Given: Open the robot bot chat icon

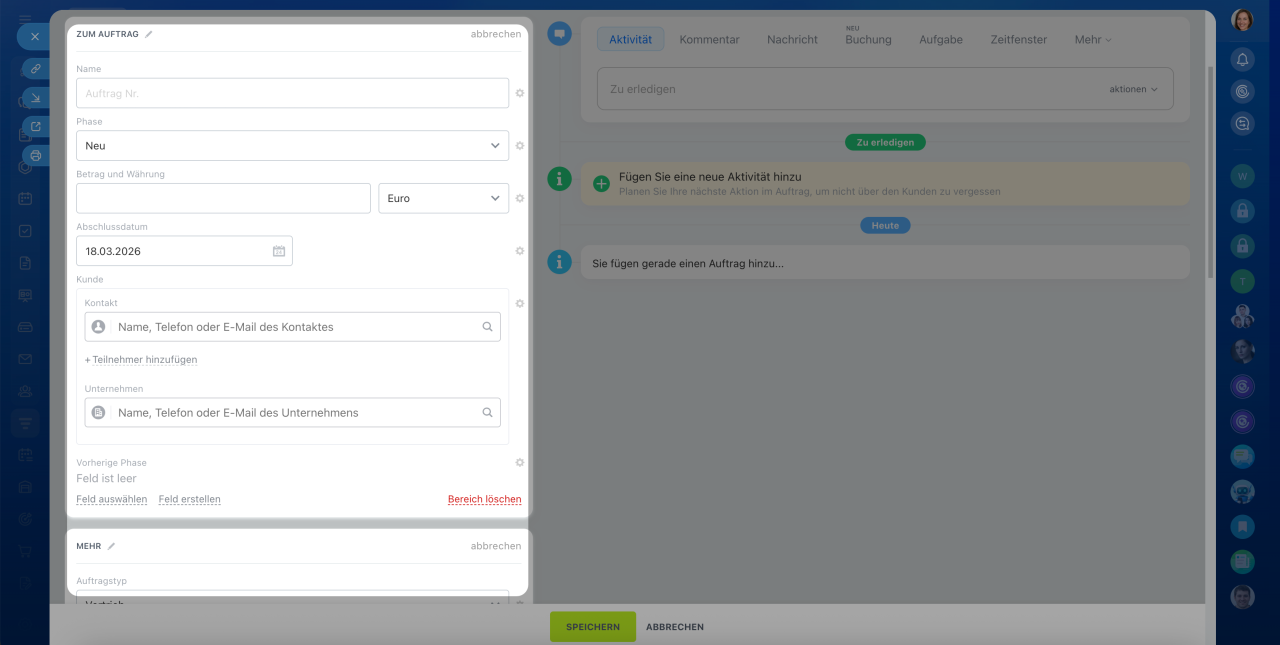Looking at the screenshot, I should tap(1242, 491).
